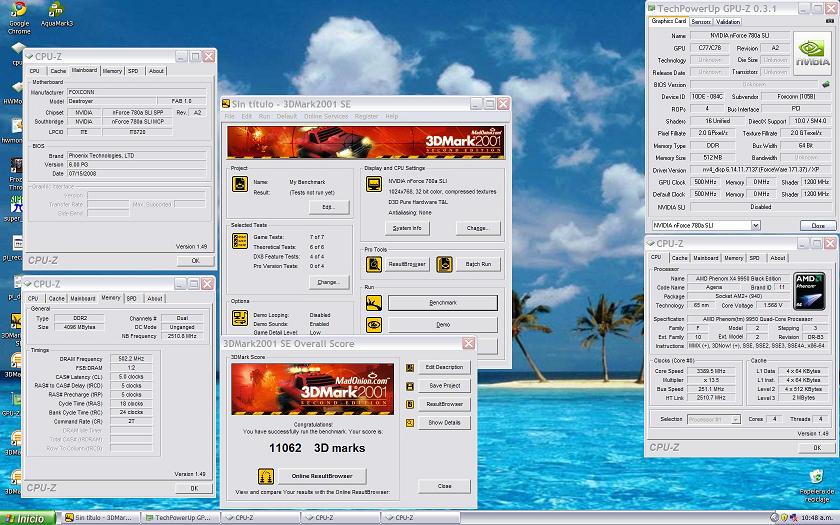Switch to Sensors tab in GPU-Z
Screen dimensions: 840x525
701,21
